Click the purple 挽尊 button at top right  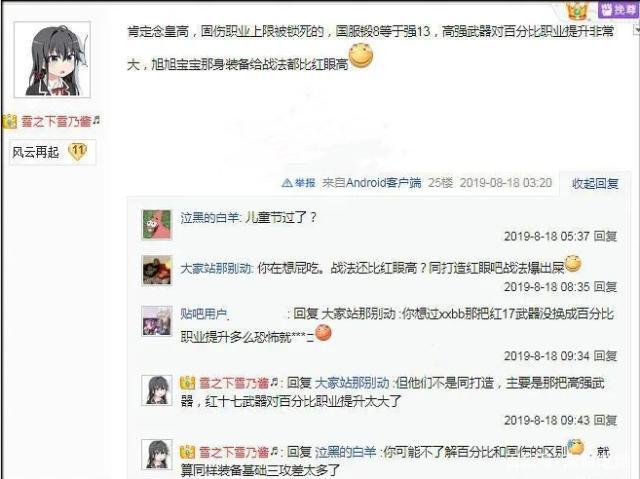[618, 9]
